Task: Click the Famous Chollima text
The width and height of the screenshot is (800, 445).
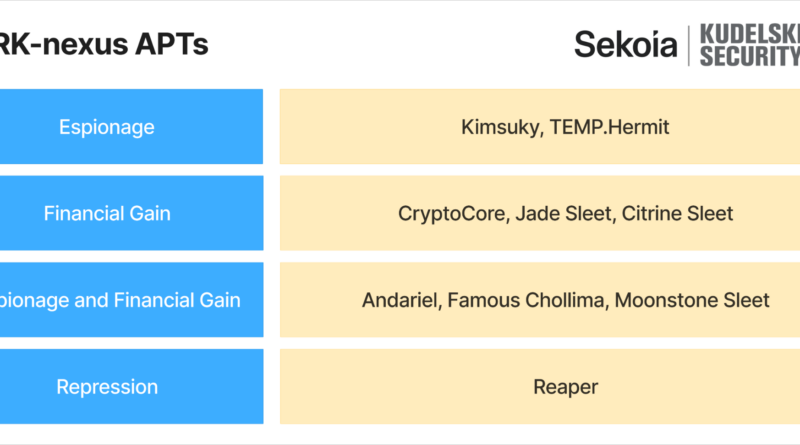Action: point(526,301)
